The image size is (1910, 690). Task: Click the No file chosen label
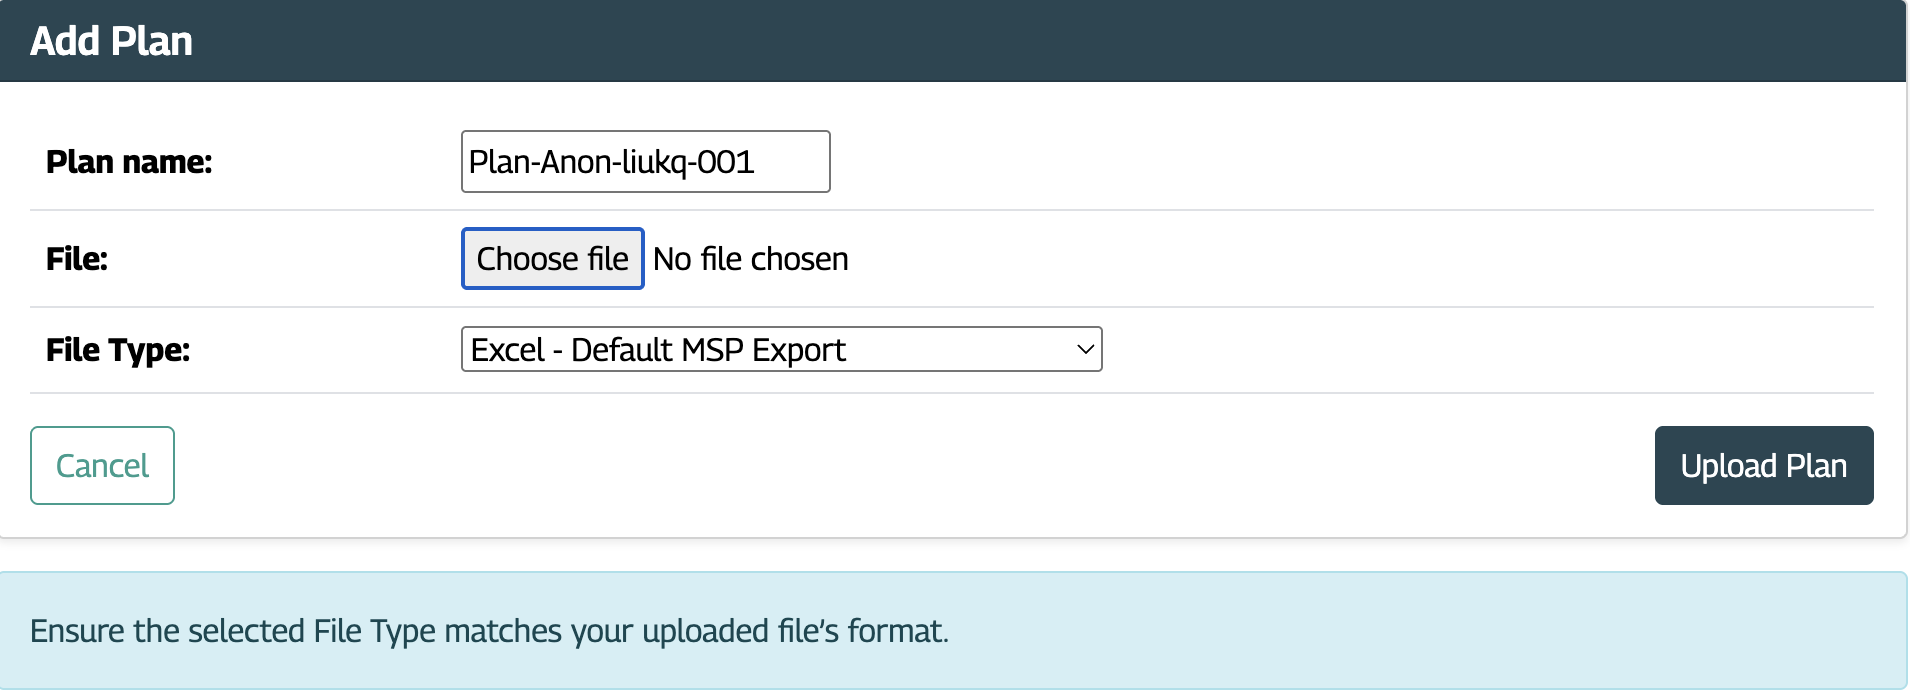point(749,259)
